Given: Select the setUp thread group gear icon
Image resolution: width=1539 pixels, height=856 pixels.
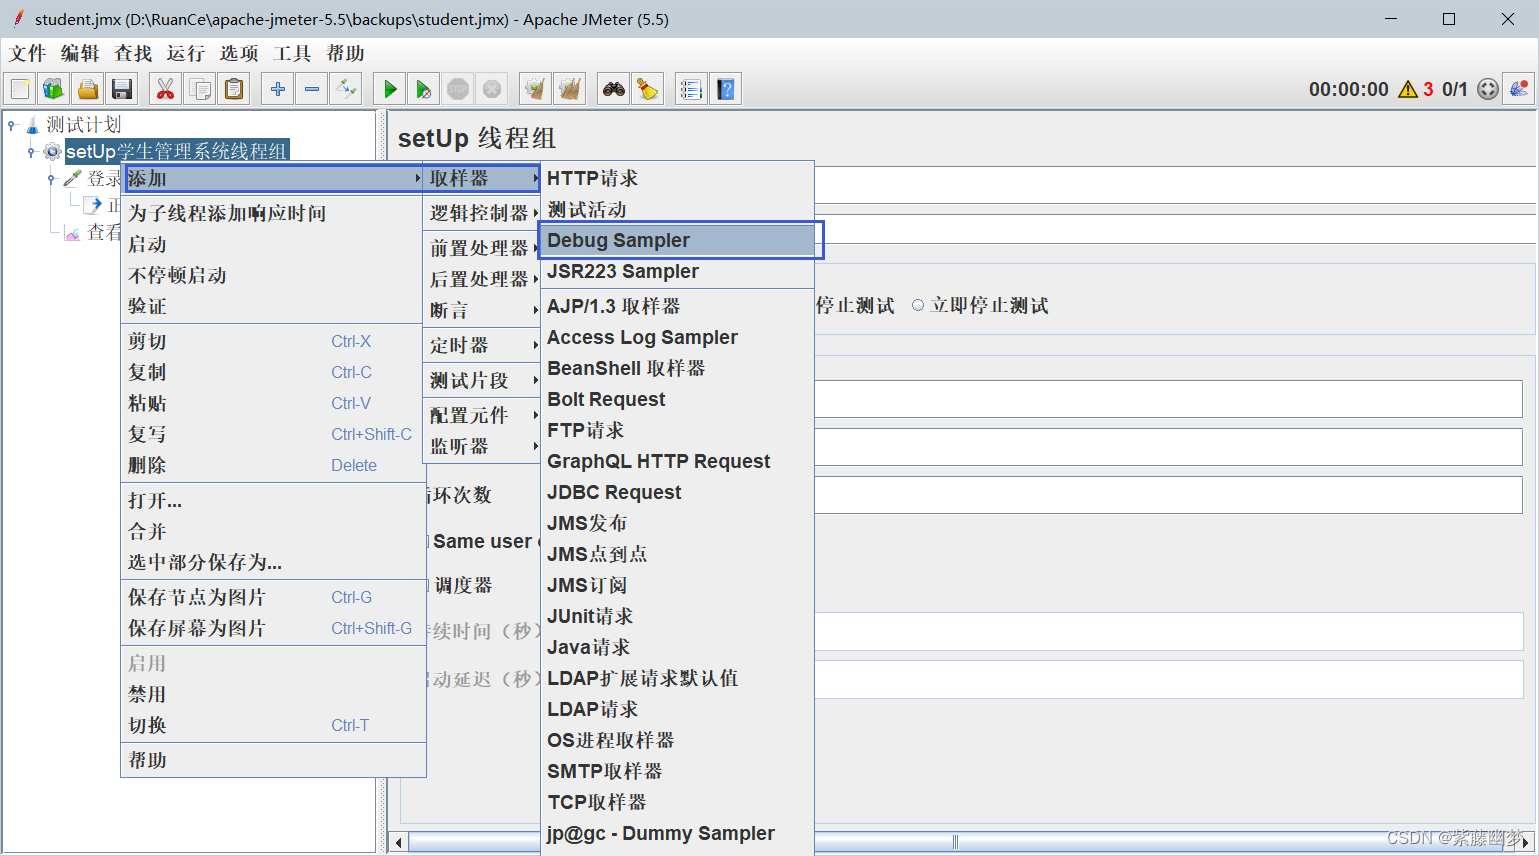Looking at the screenshot, I should (52, 151).
